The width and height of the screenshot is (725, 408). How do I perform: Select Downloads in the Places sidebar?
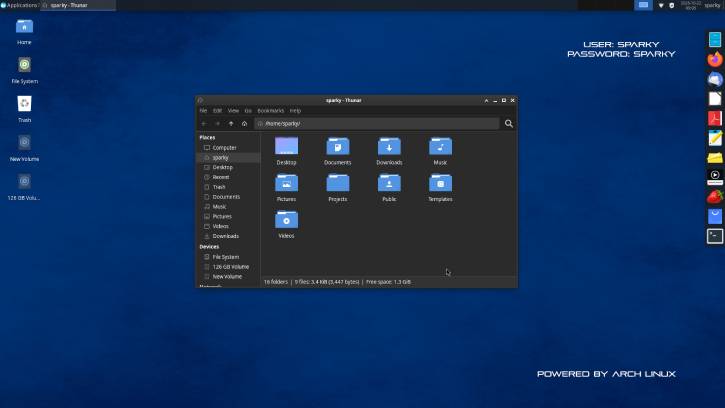click(x=226, y=236)
